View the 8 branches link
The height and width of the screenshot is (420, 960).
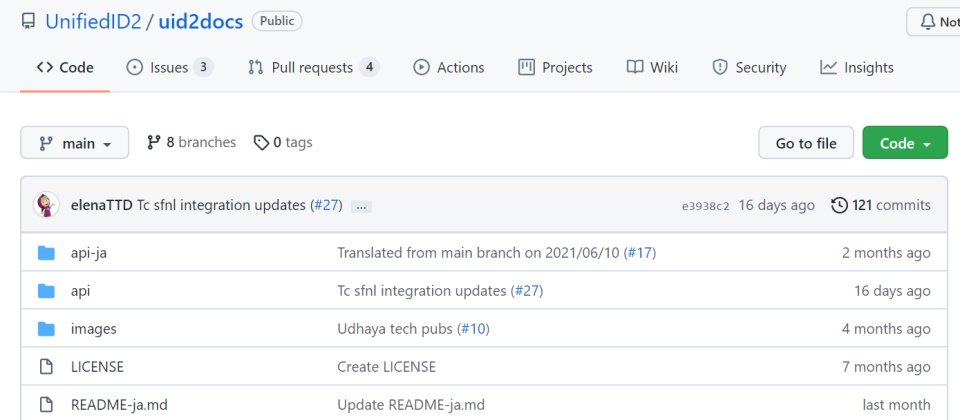[192, 143]
